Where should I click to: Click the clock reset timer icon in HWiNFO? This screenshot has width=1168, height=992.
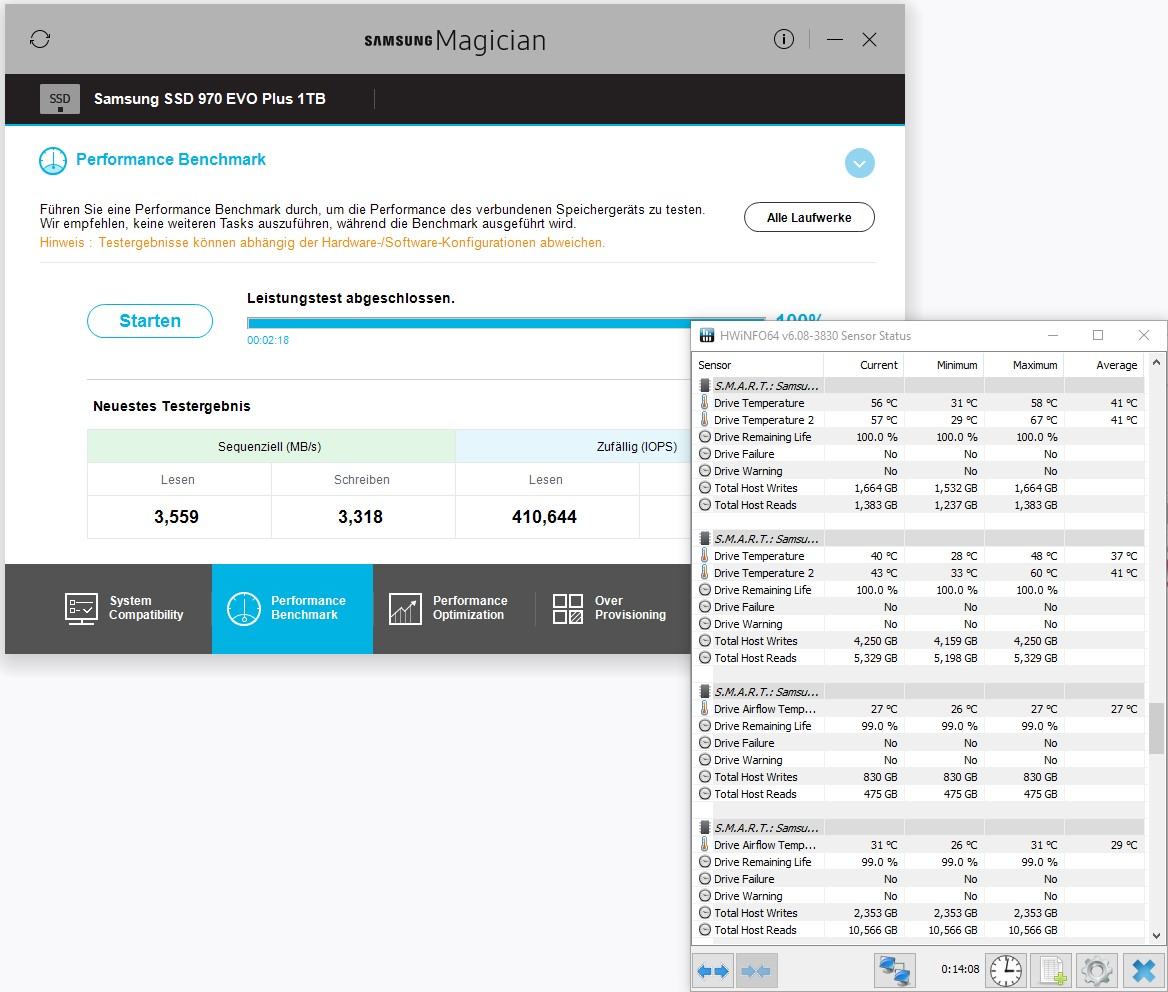pyautogui.click(x=1006, y=970)
